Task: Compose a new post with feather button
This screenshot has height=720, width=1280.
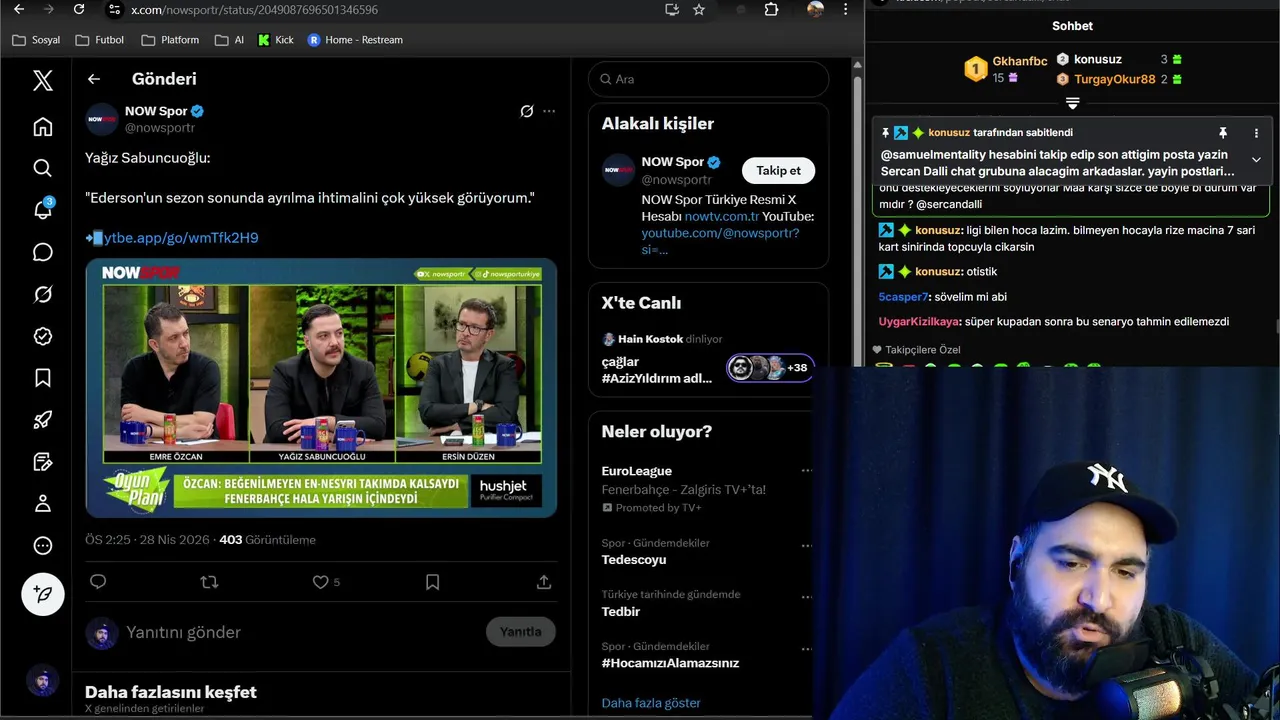Action: click(x=42, y=594)
